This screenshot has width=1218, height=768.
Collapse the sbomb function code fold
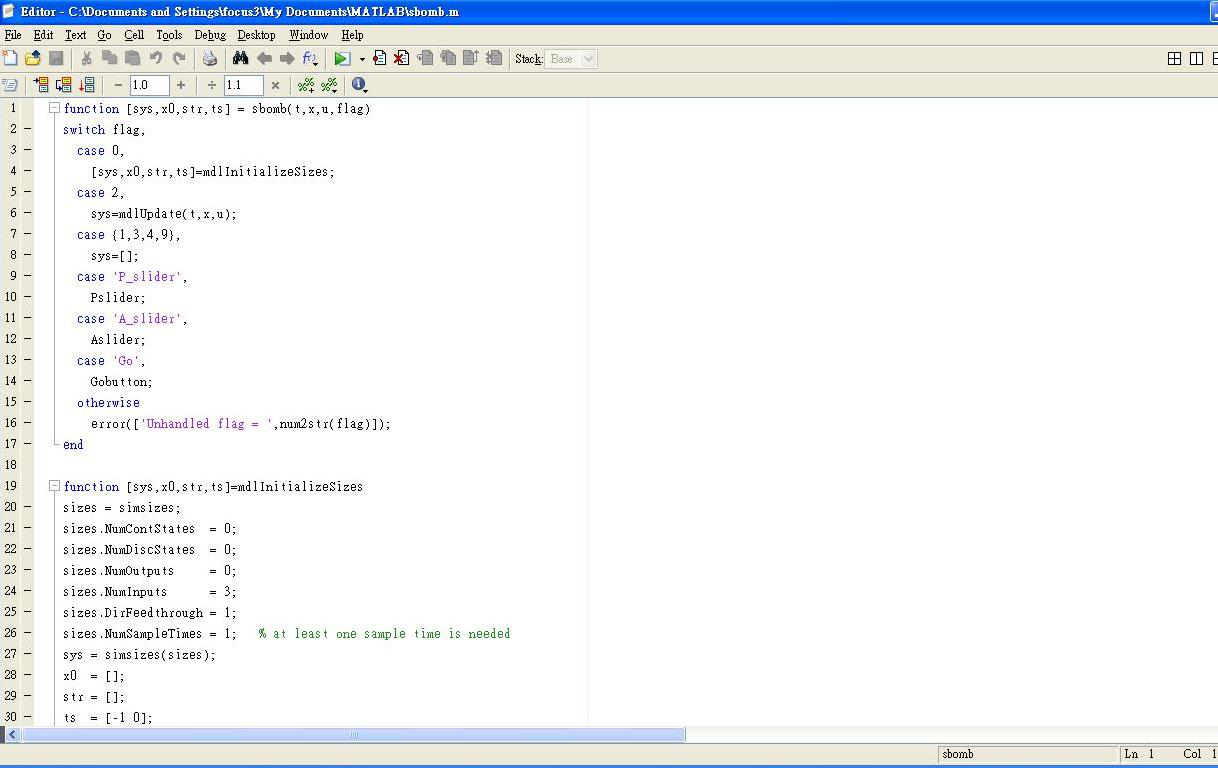pyautogui.click(x=55, y=108)
